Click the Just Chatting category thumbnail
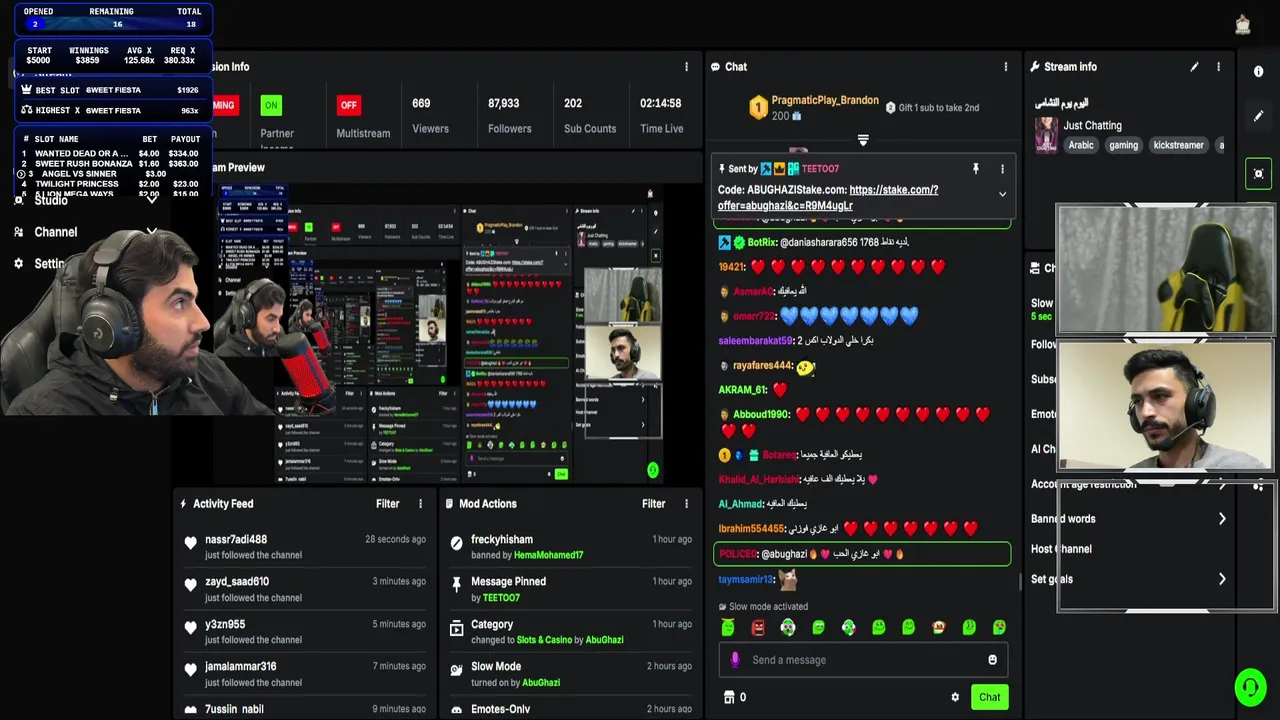 pos(1046,135)
